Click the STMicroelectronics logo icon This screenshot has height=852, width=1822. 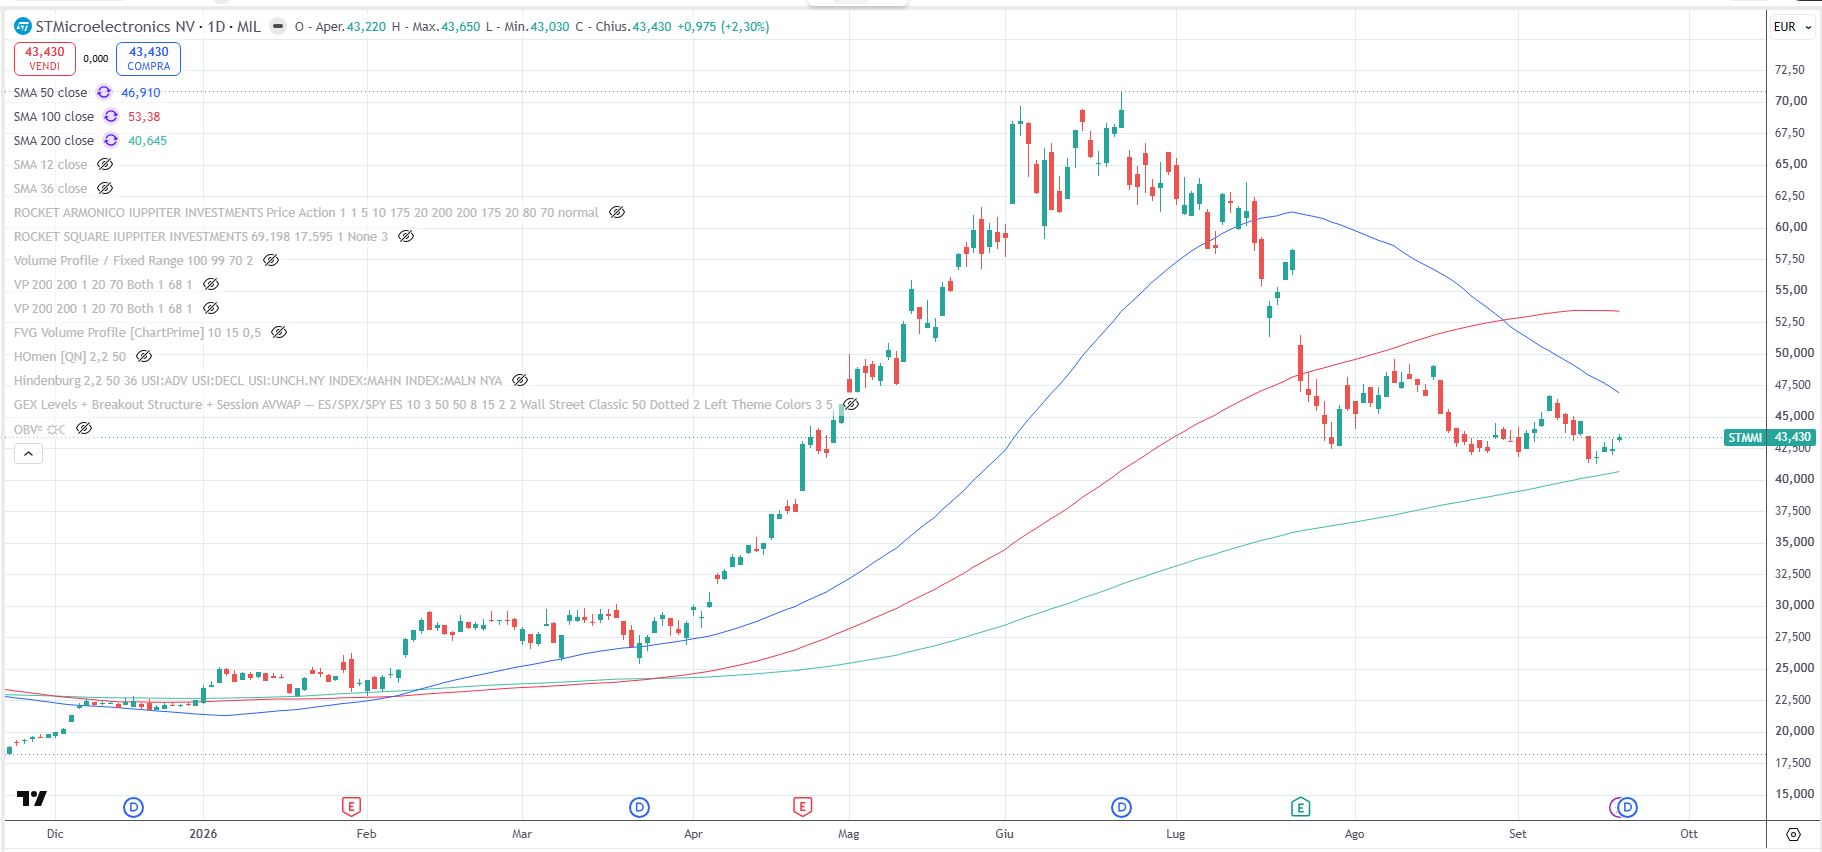coord(23,27)
